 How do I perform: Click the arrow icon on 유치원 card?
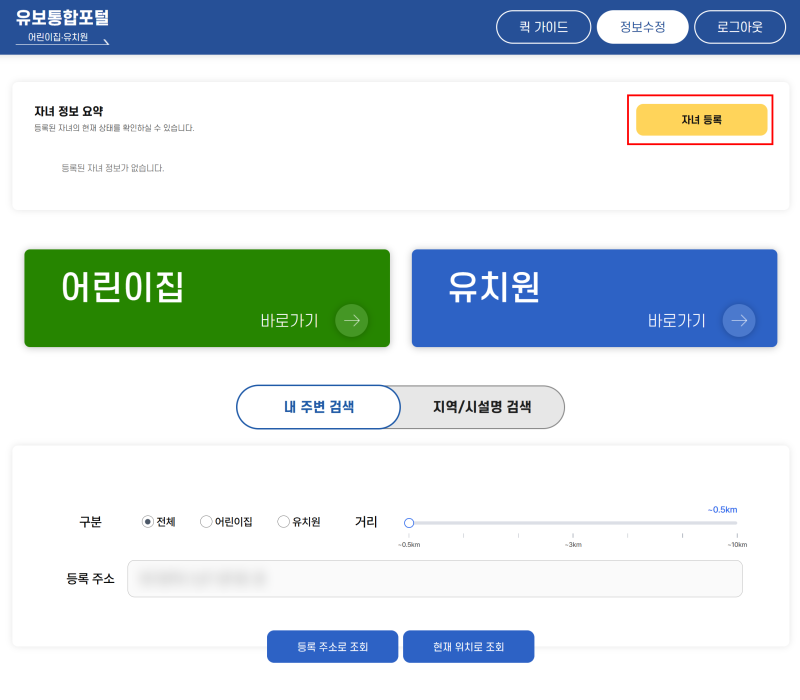[x=739, y=320]
